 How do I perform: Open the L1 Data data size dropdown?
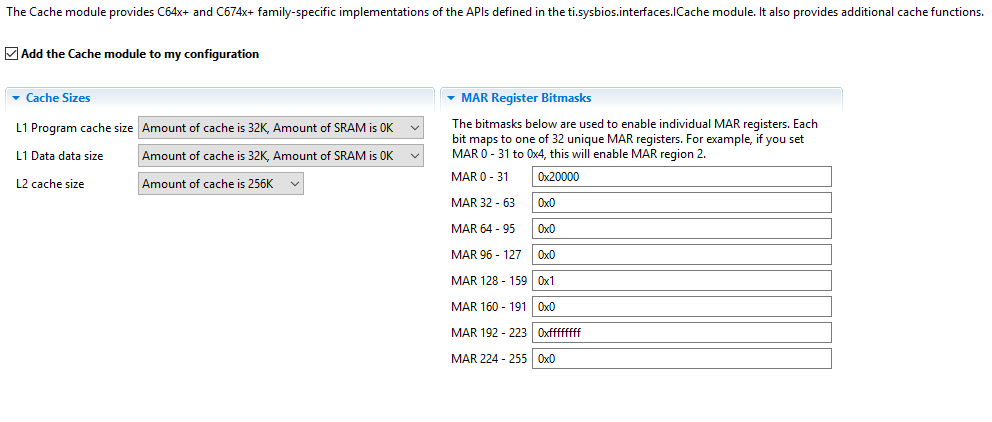281,156
